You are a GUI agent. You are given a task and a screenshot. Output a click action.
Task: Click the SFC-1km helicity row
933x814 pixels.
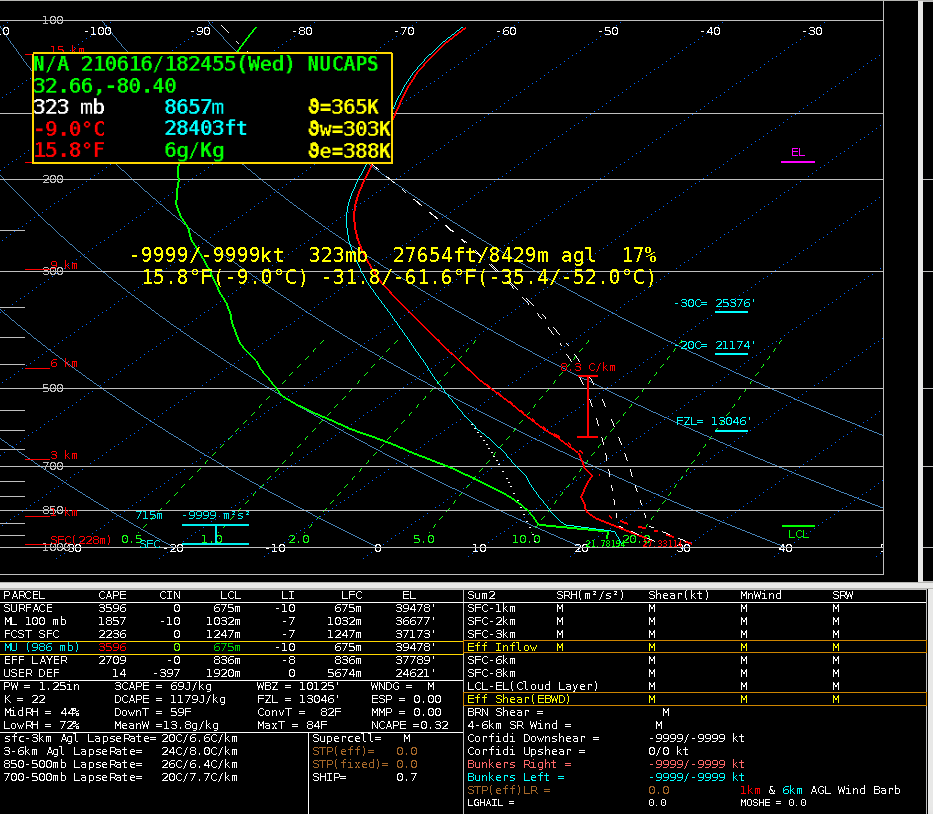tap(695, 608)
